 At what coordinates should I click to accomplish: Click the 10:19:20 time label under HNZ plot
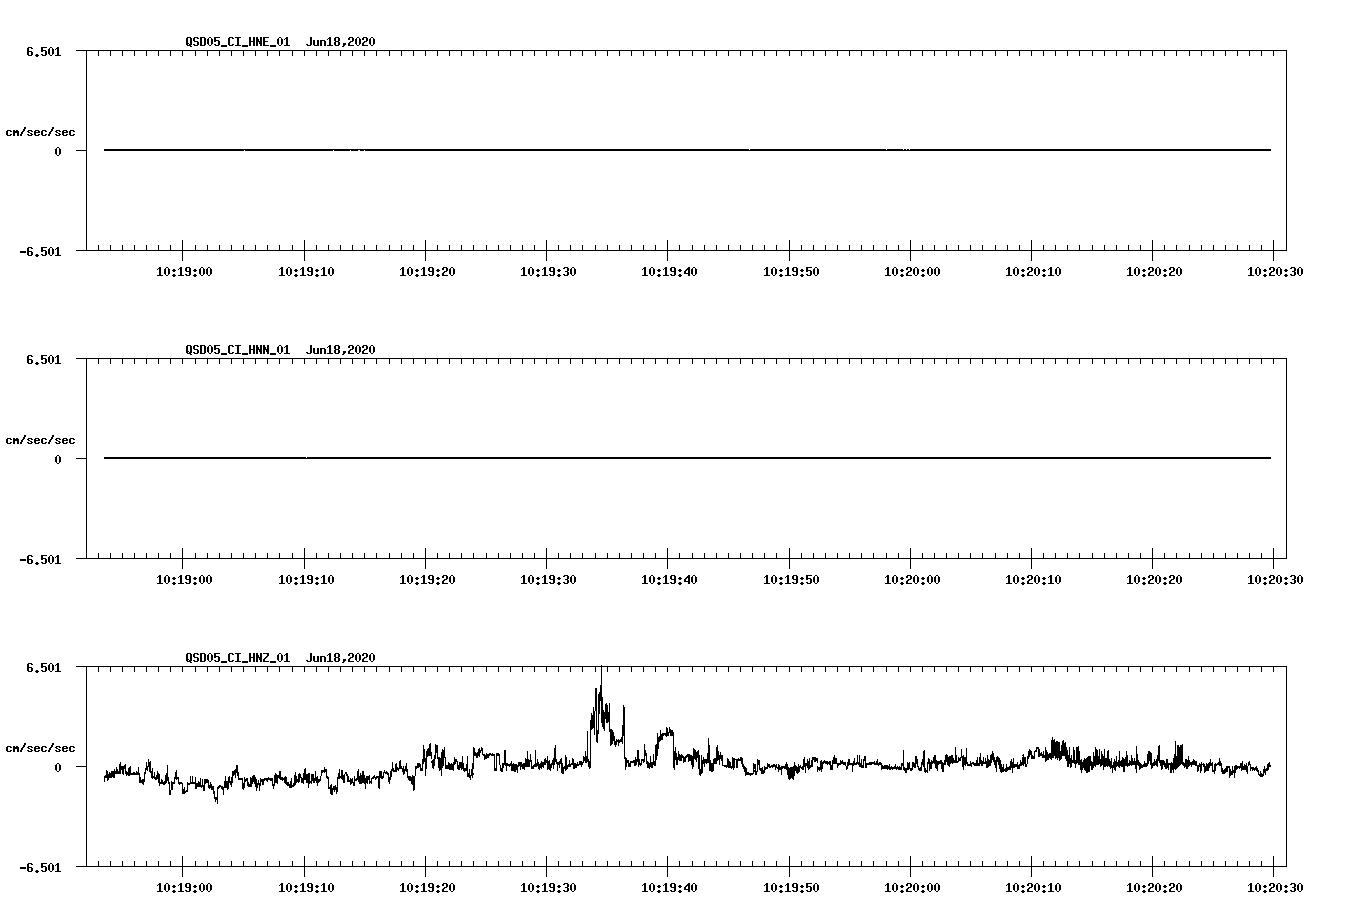[426, 887]
